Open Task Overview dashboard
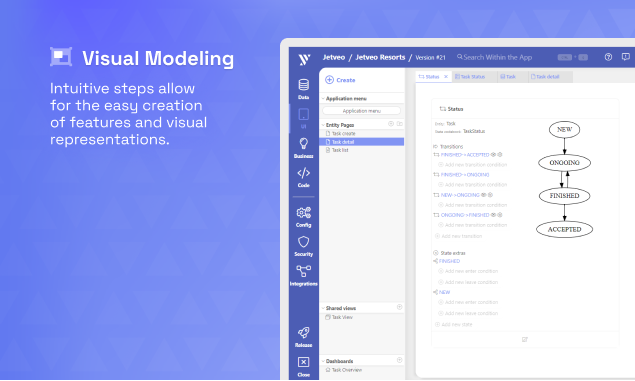Image resolution: width=635 pixels, height=381 pixels. 344,370
